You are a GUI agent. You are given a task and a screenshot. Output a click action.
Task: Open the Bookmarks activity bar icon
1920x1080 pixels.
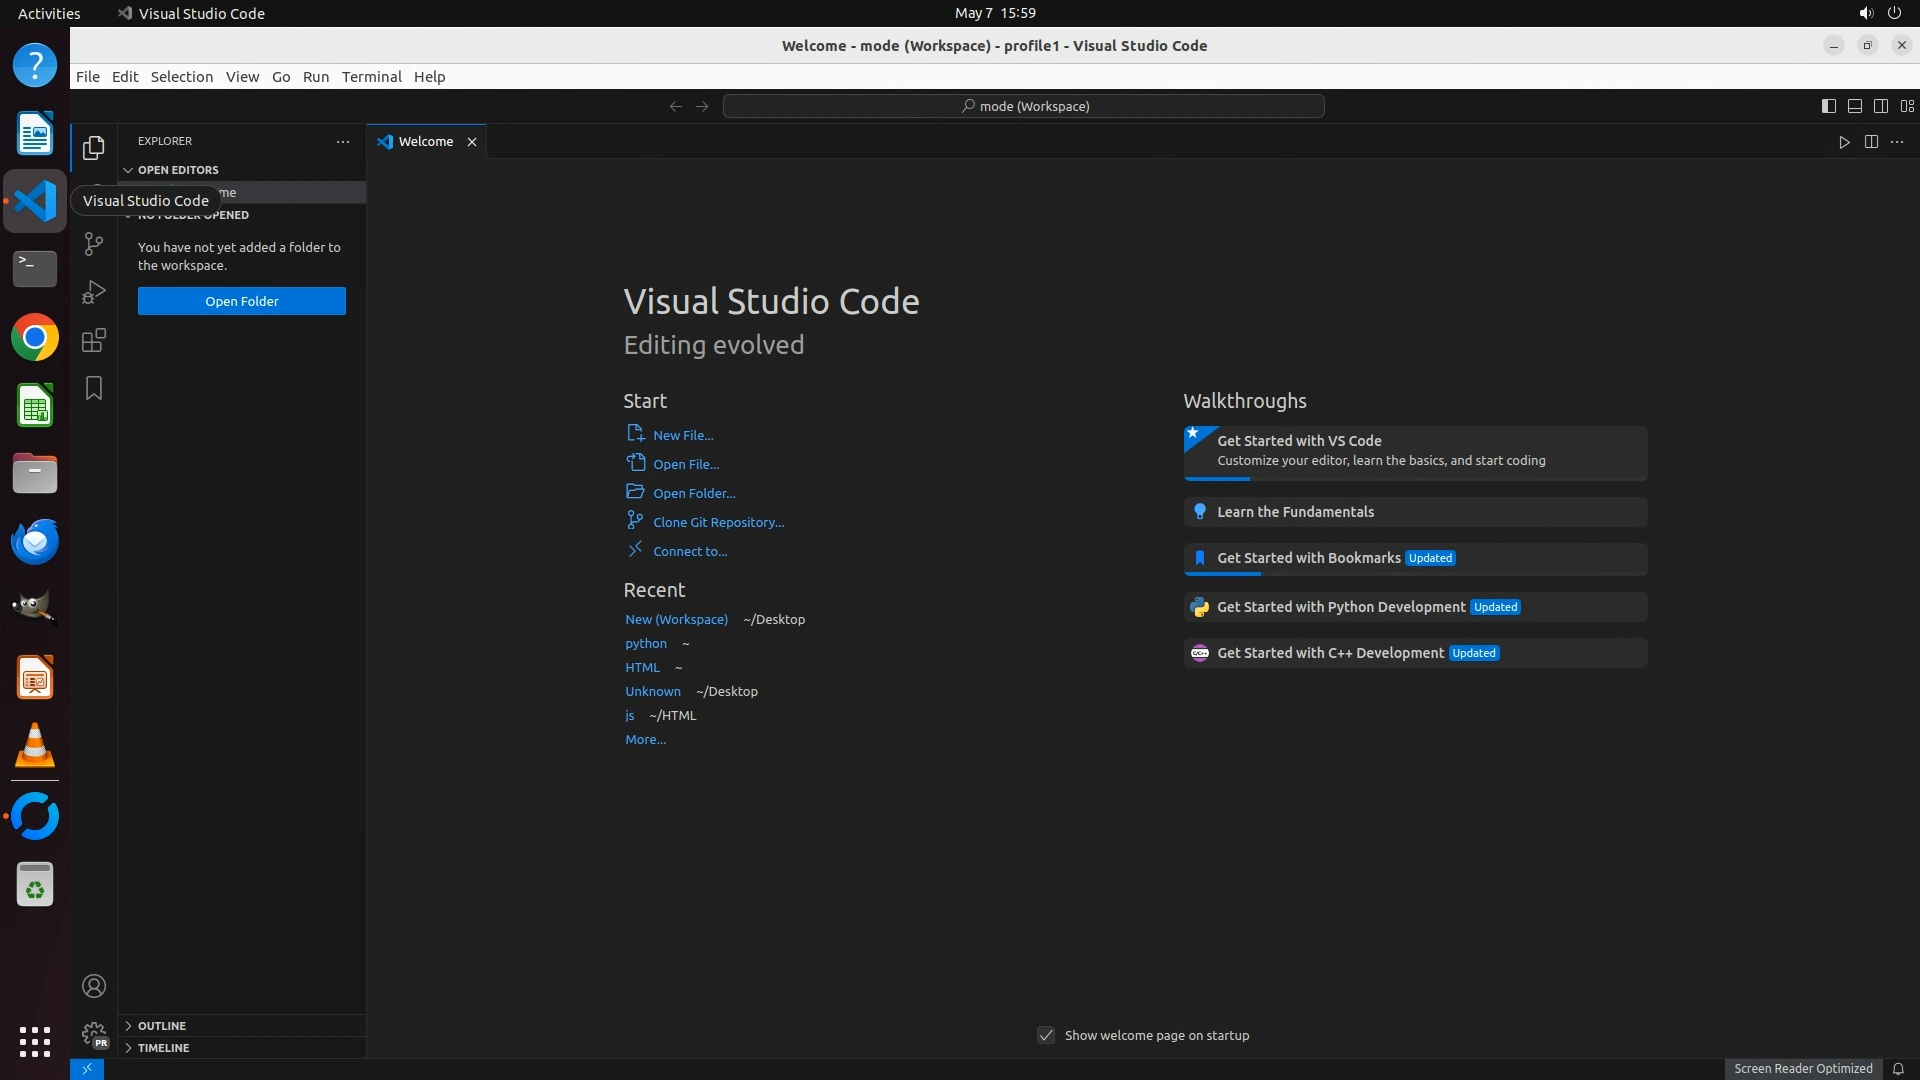[94, 388]
